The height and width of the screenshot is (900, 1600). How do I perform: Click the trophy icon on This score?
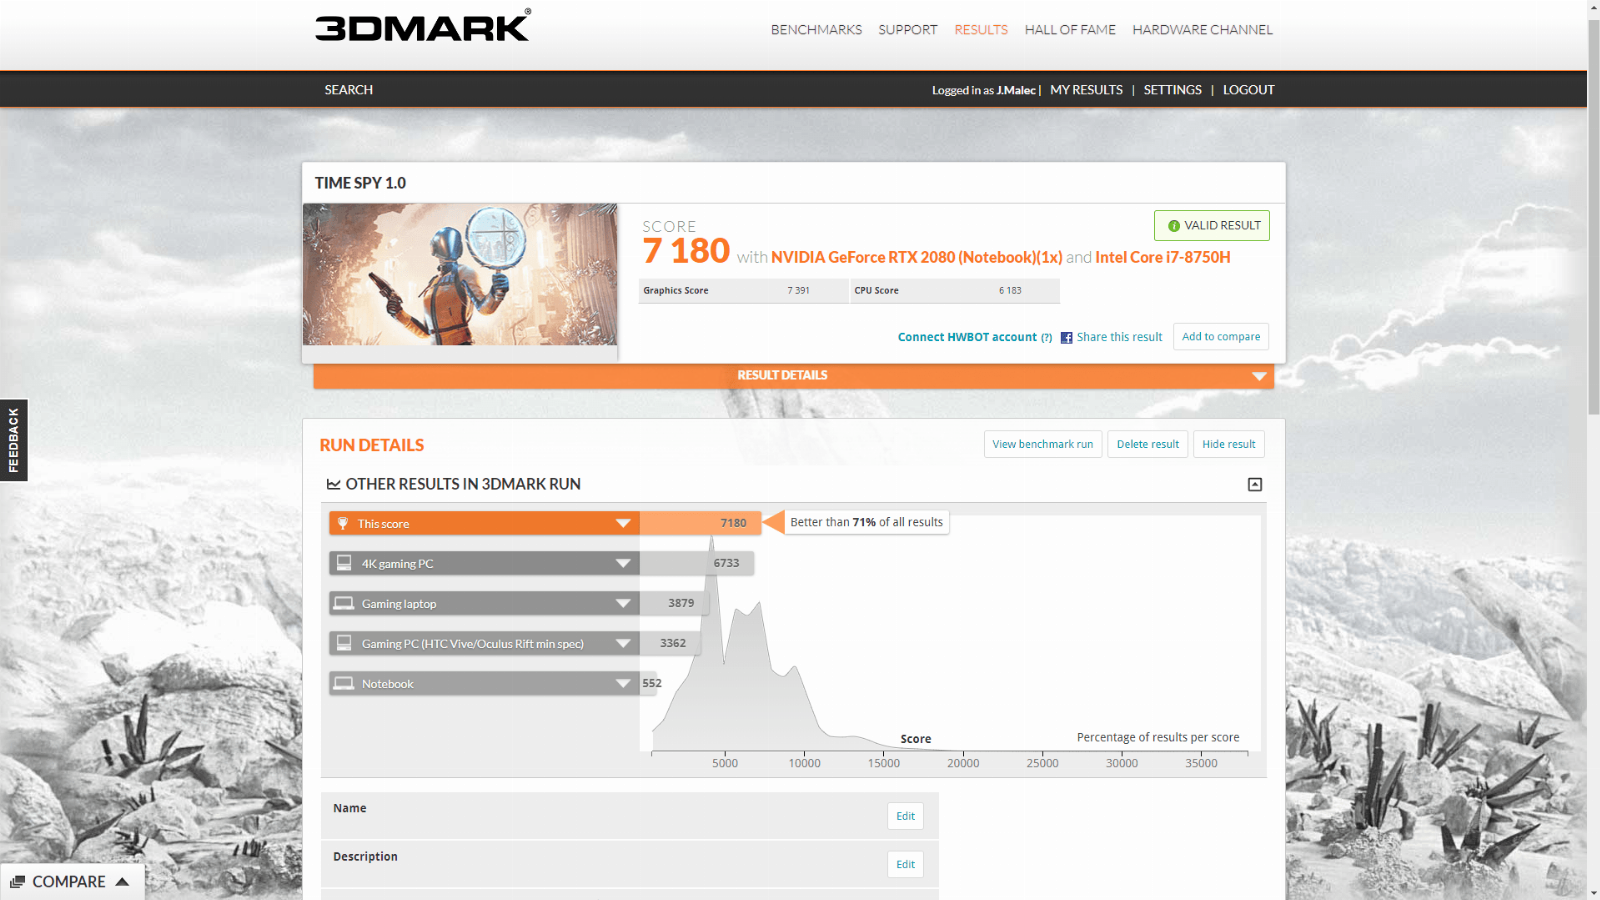[x=343, y=523]
